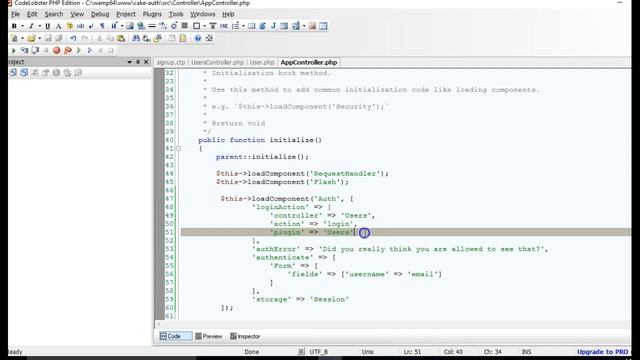This screenshot has width=640, height=360.
Task: Apply Bold formatting in toolbar
Action: [x=14, y=26]
